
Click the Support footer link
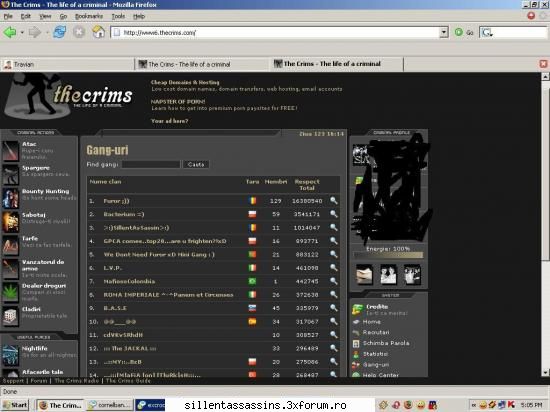tap(13, 381)
